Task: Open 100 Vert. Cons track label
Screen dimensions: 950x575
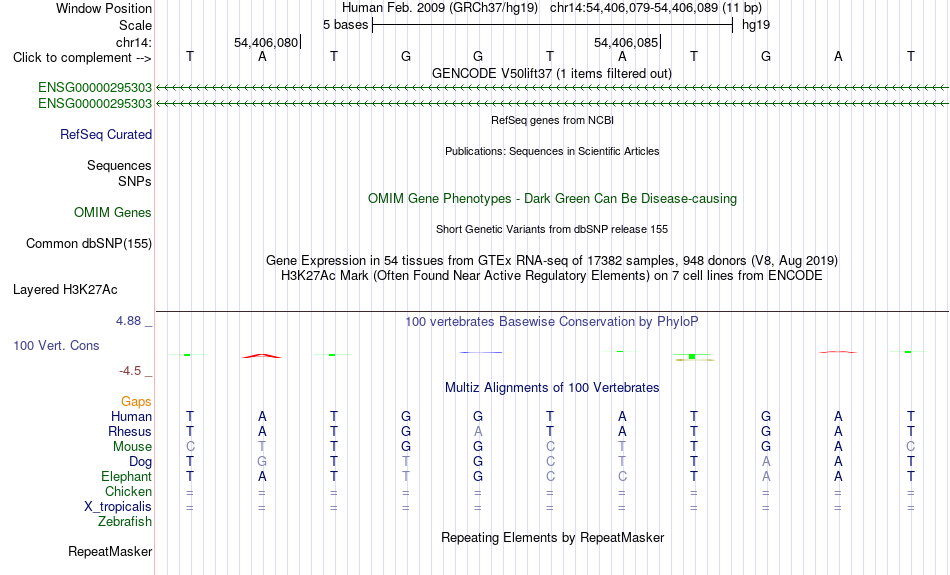Action: click(x=56, y=345)
